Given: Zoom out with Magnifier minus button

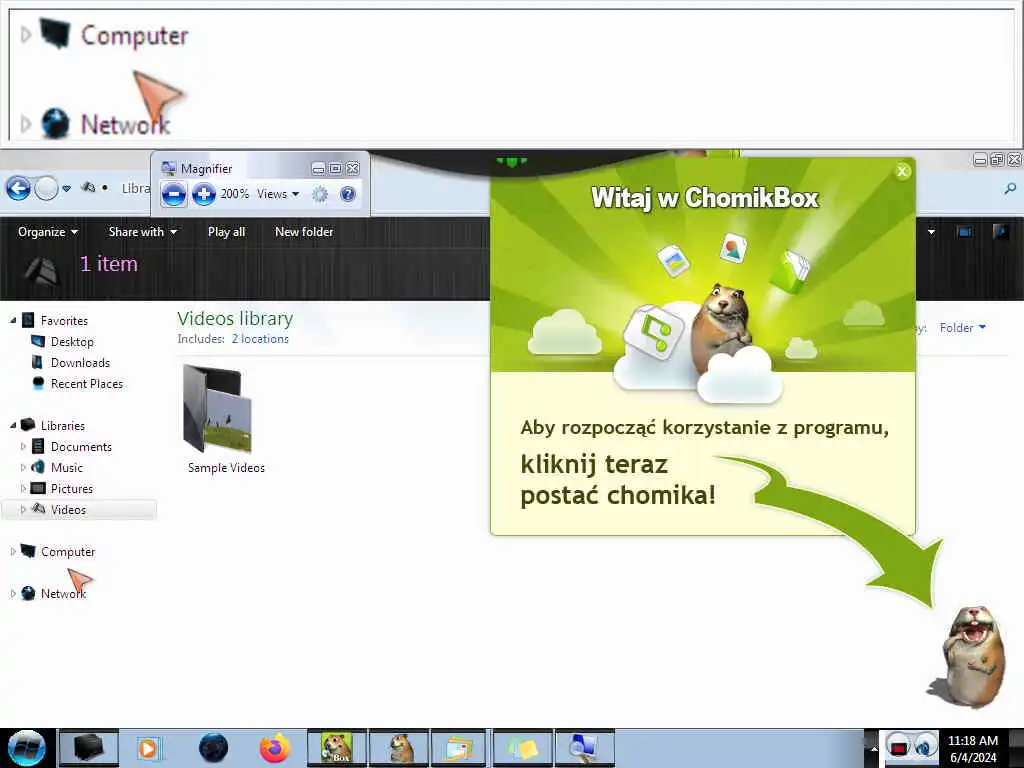Looking at the screenshot, I should [174, 195].
